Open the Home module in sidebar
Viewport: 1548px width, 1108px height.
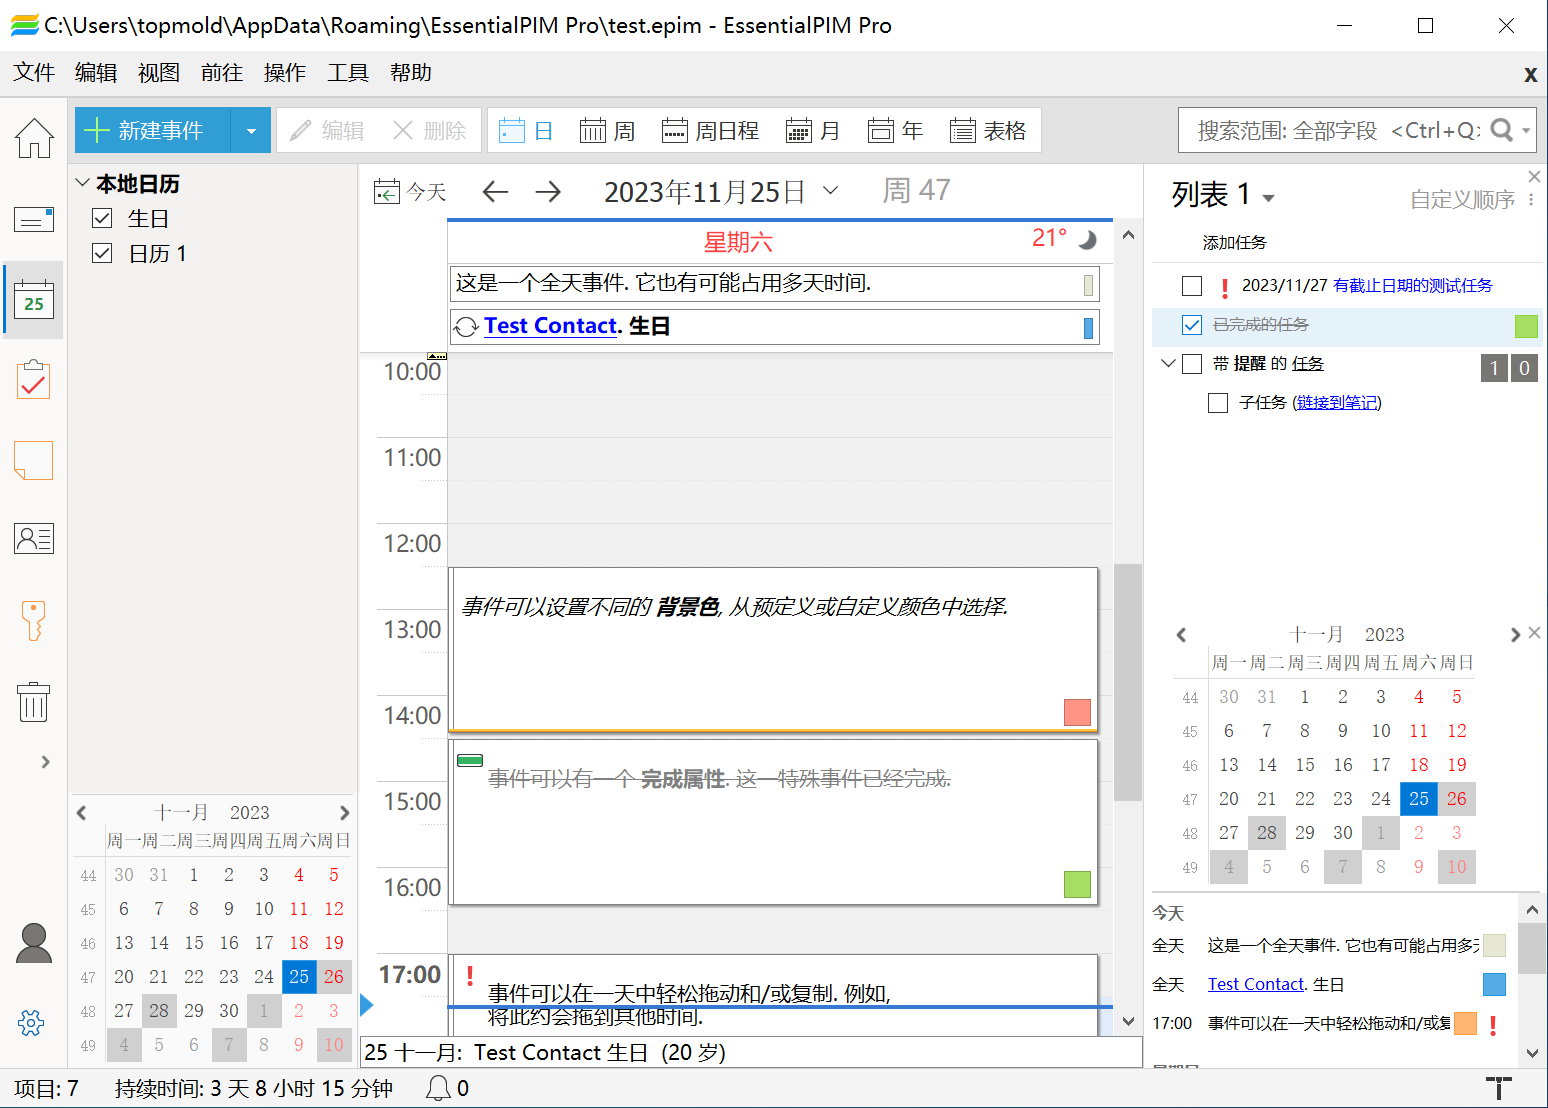point(34,138)
